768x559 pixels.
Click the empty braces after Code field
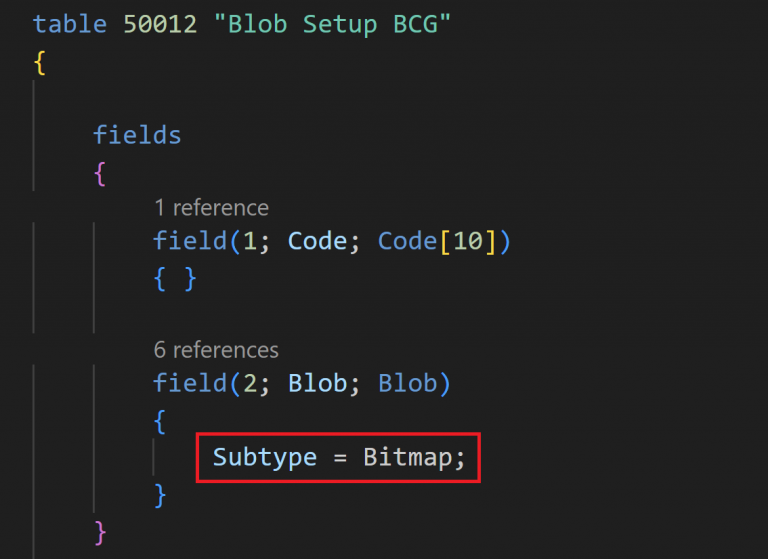coord(175,278)
